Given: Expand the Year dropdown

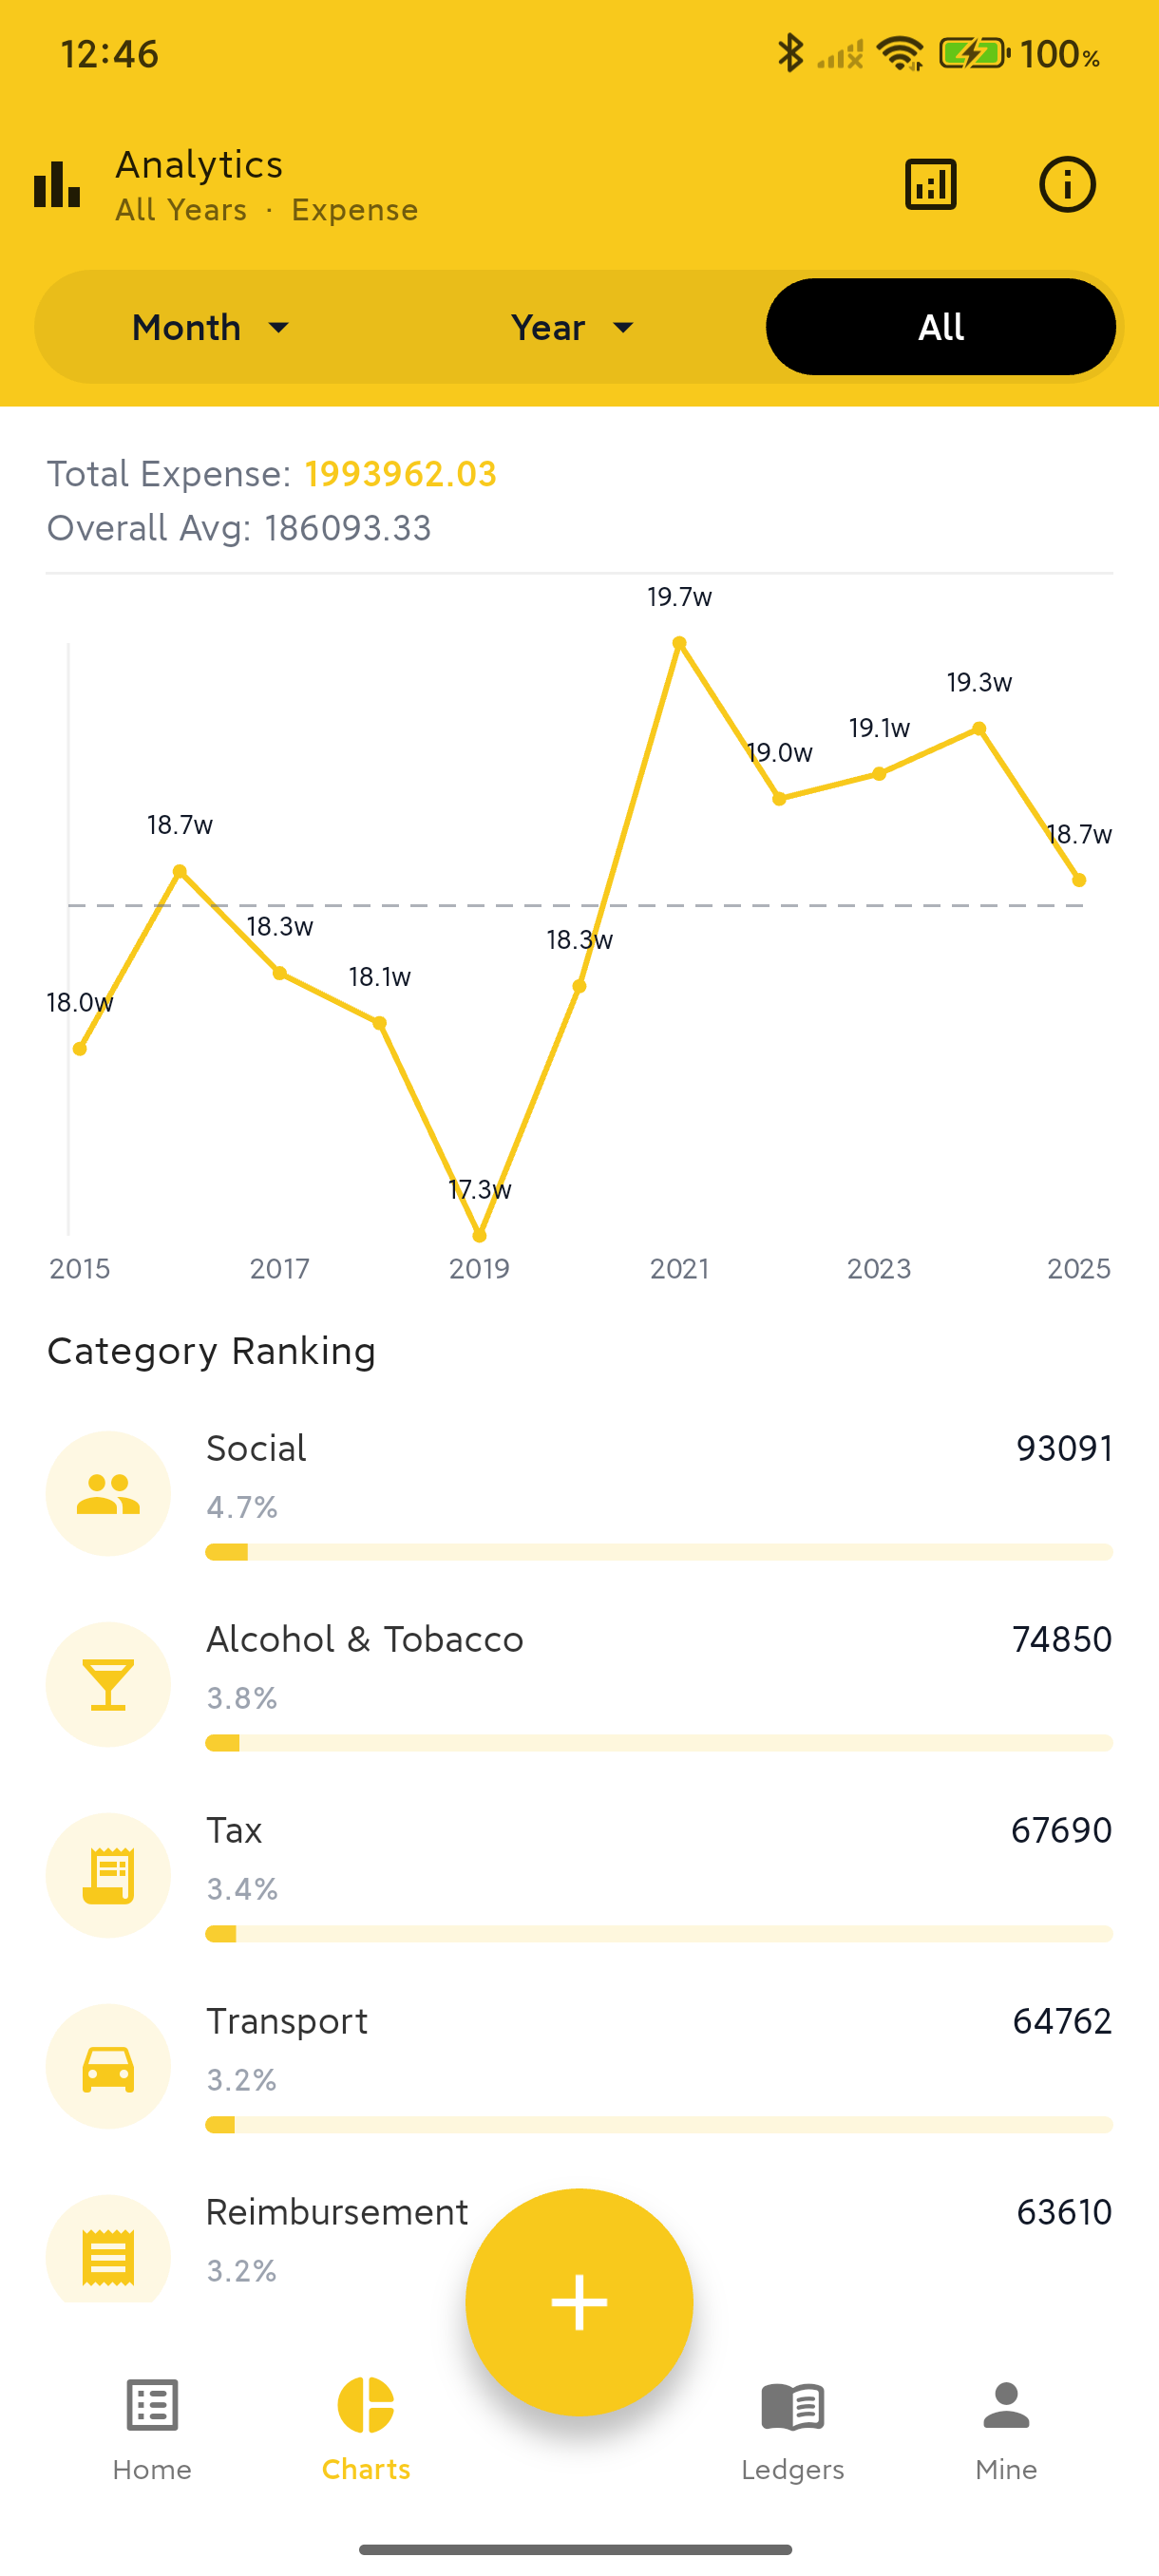Looking at the screenshot, I should pyautogui.click(x=573, y=327).
